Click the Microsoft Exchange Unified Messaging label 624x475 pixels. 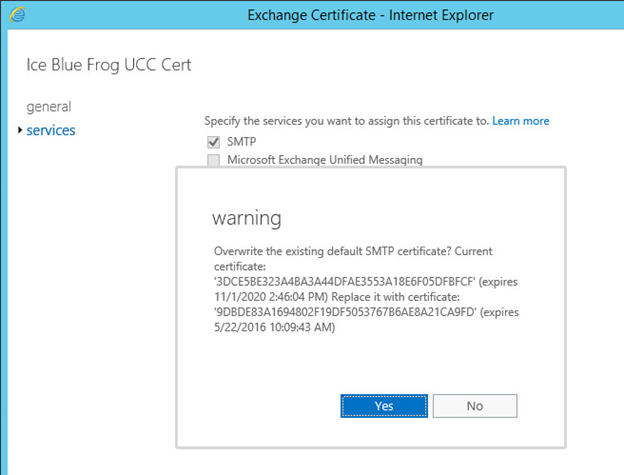[325, 160]
